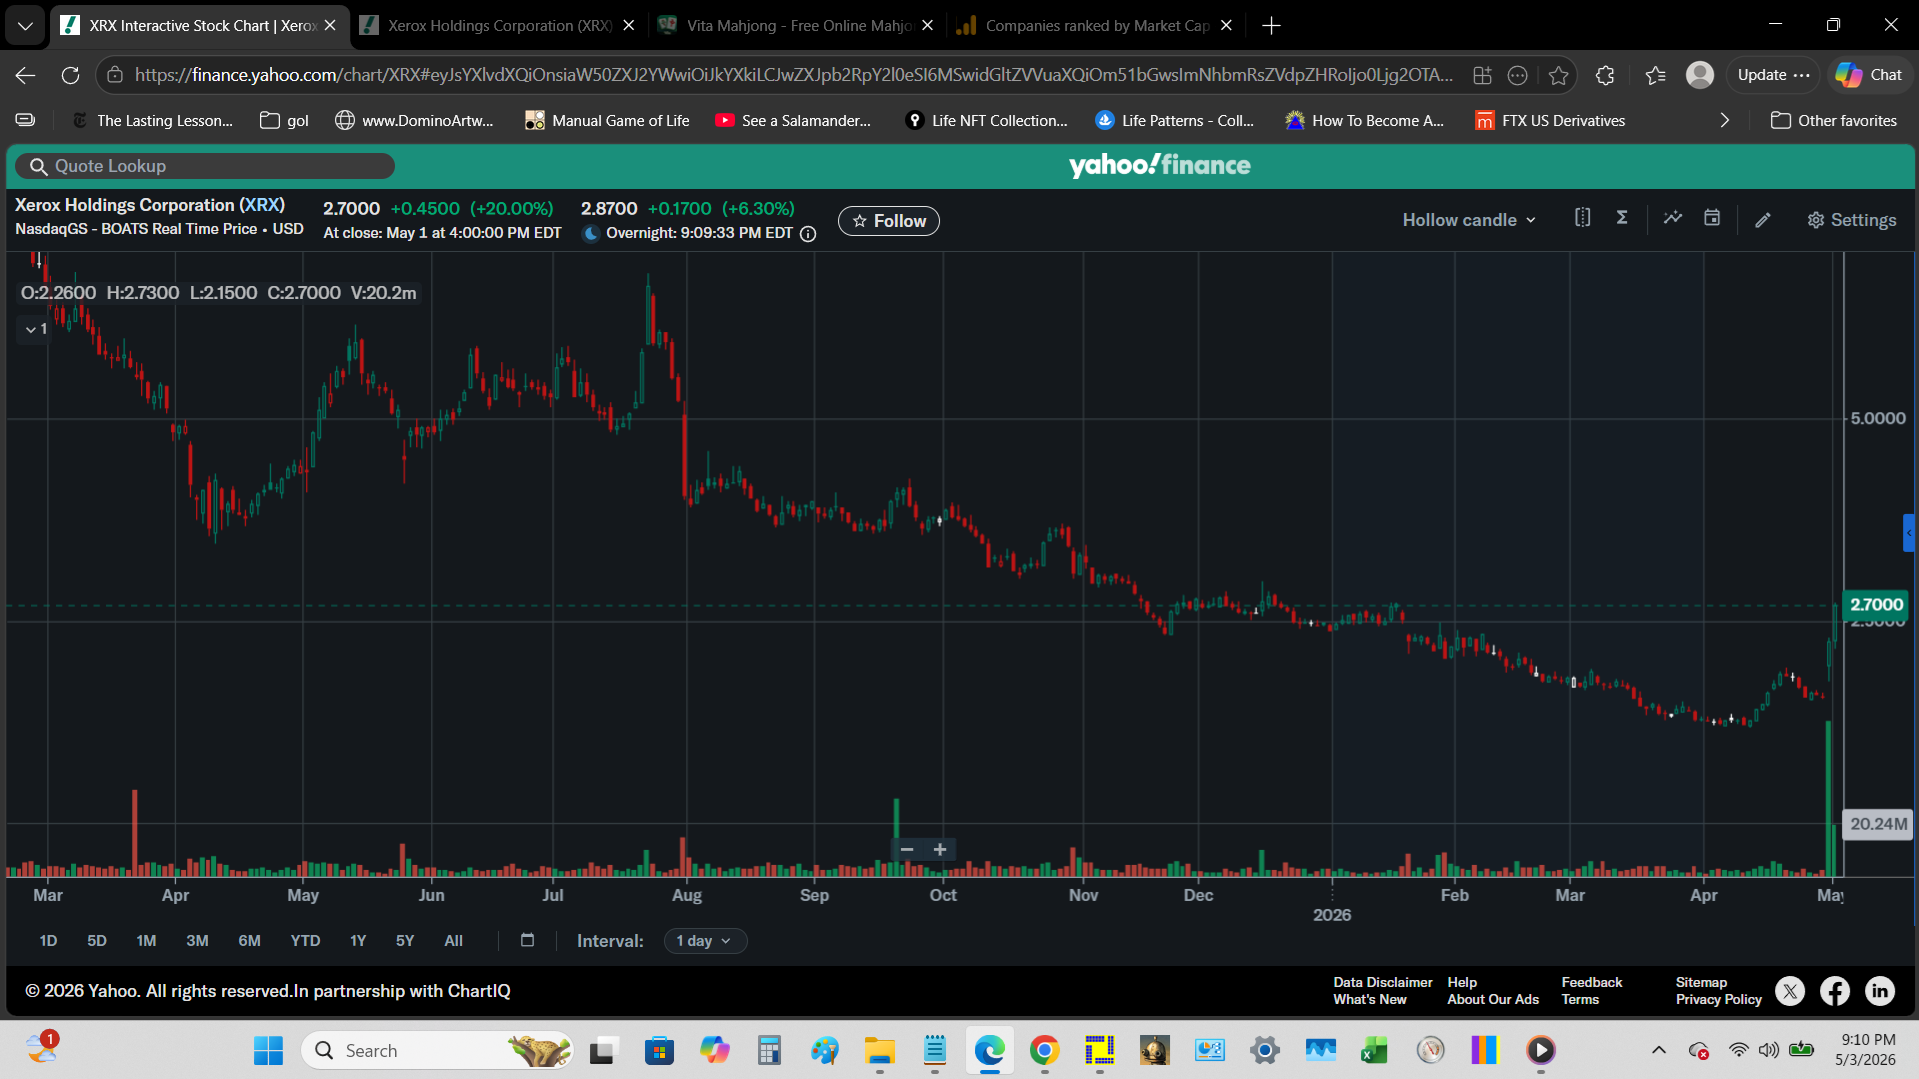1919x1079 pixels.
Task: Zoom in the chart with plus button
Action: pos(940,850)
